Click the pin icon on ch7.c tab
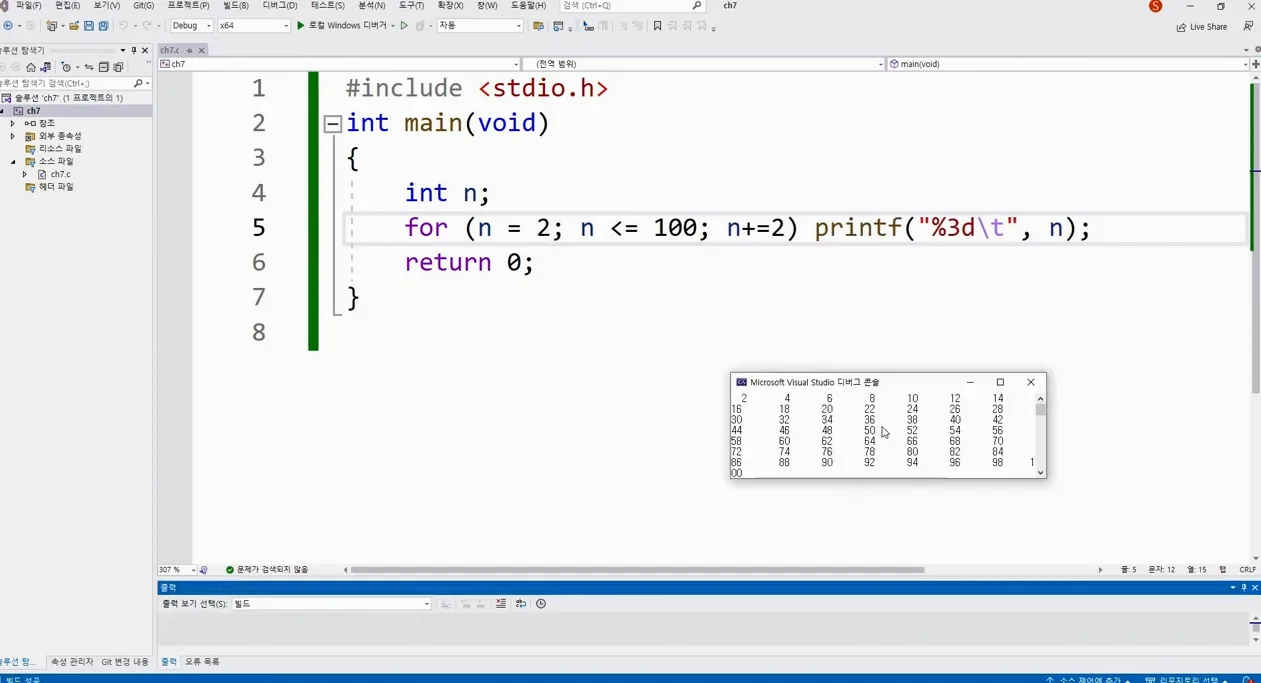 (189, 50)
